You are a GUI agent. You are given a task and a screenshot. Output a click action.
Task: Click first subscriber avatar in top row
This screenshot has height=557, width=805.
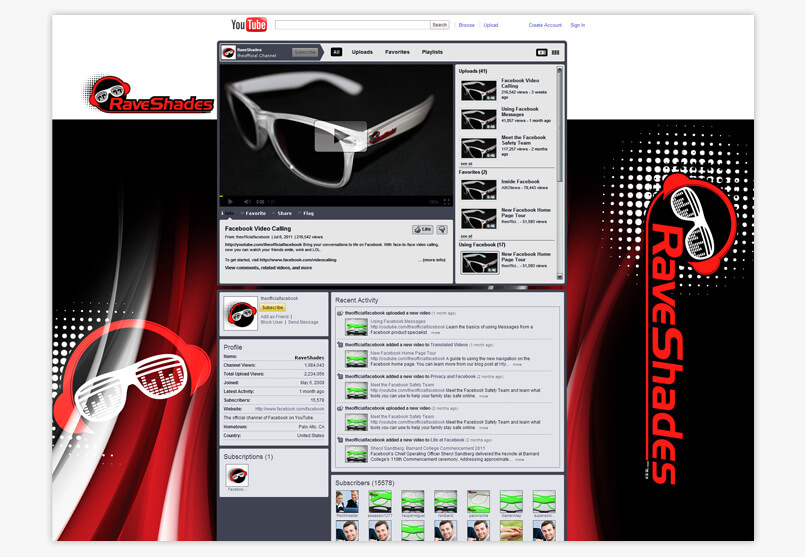point(347,502)
